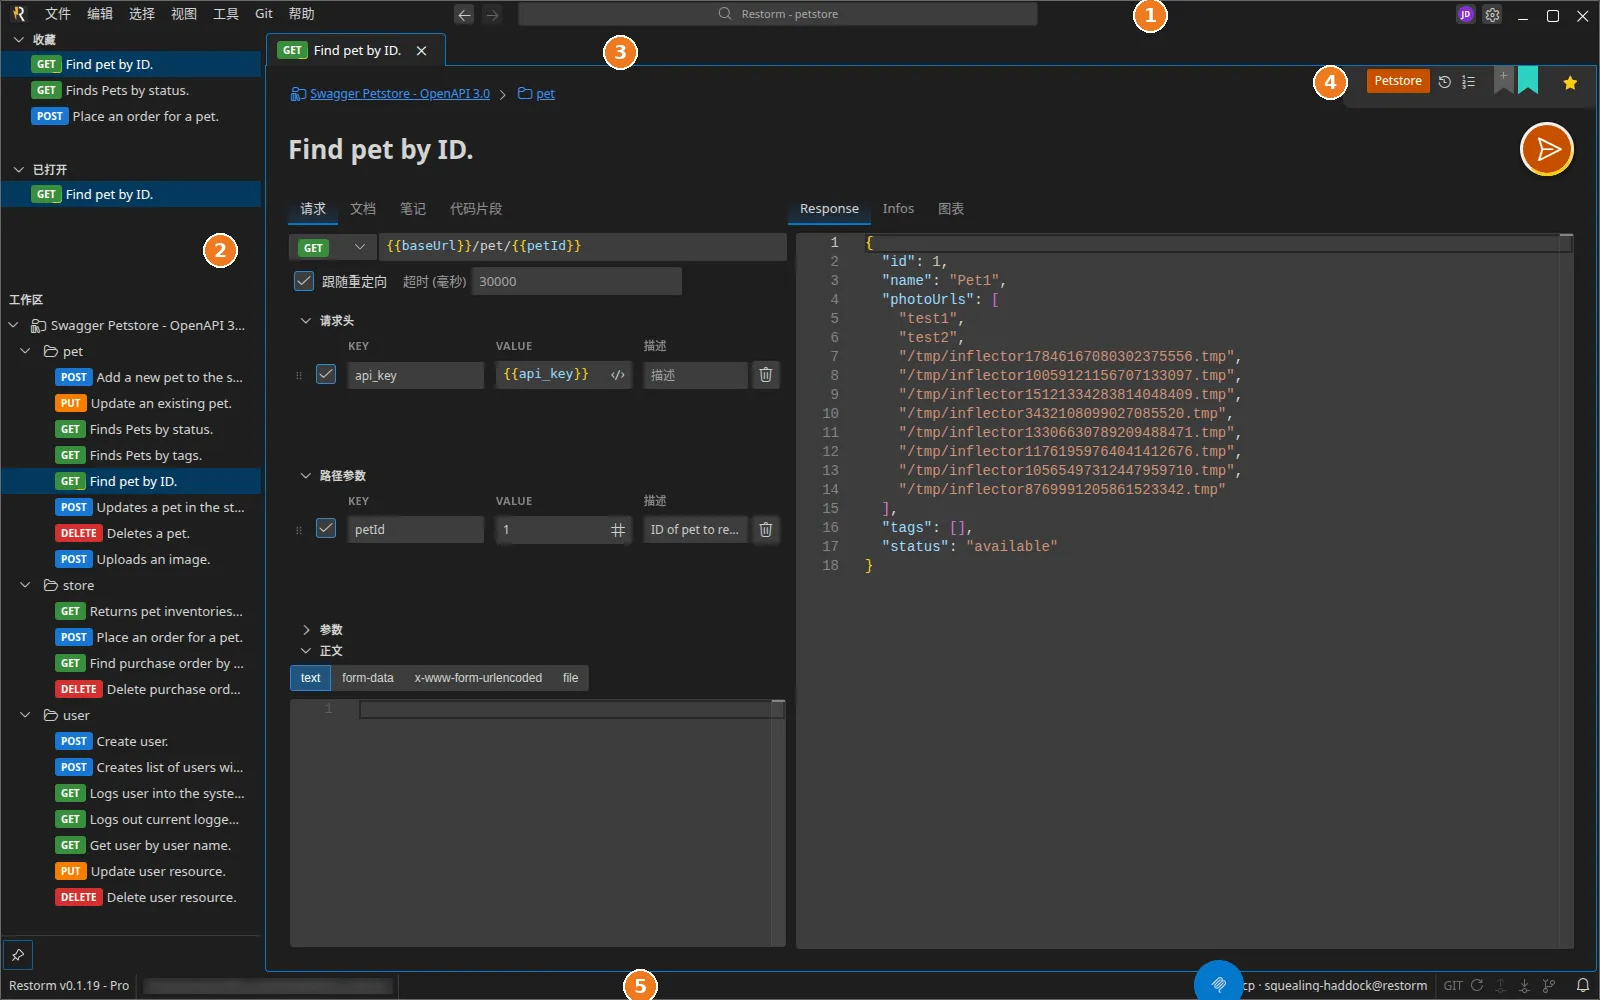Image resolution: width=1600 pixels, height=1000 pixels.
Task: Open Swagger Petstore - OpenAPI 3.0 breadcrumb link
Action: click(400, 94)
